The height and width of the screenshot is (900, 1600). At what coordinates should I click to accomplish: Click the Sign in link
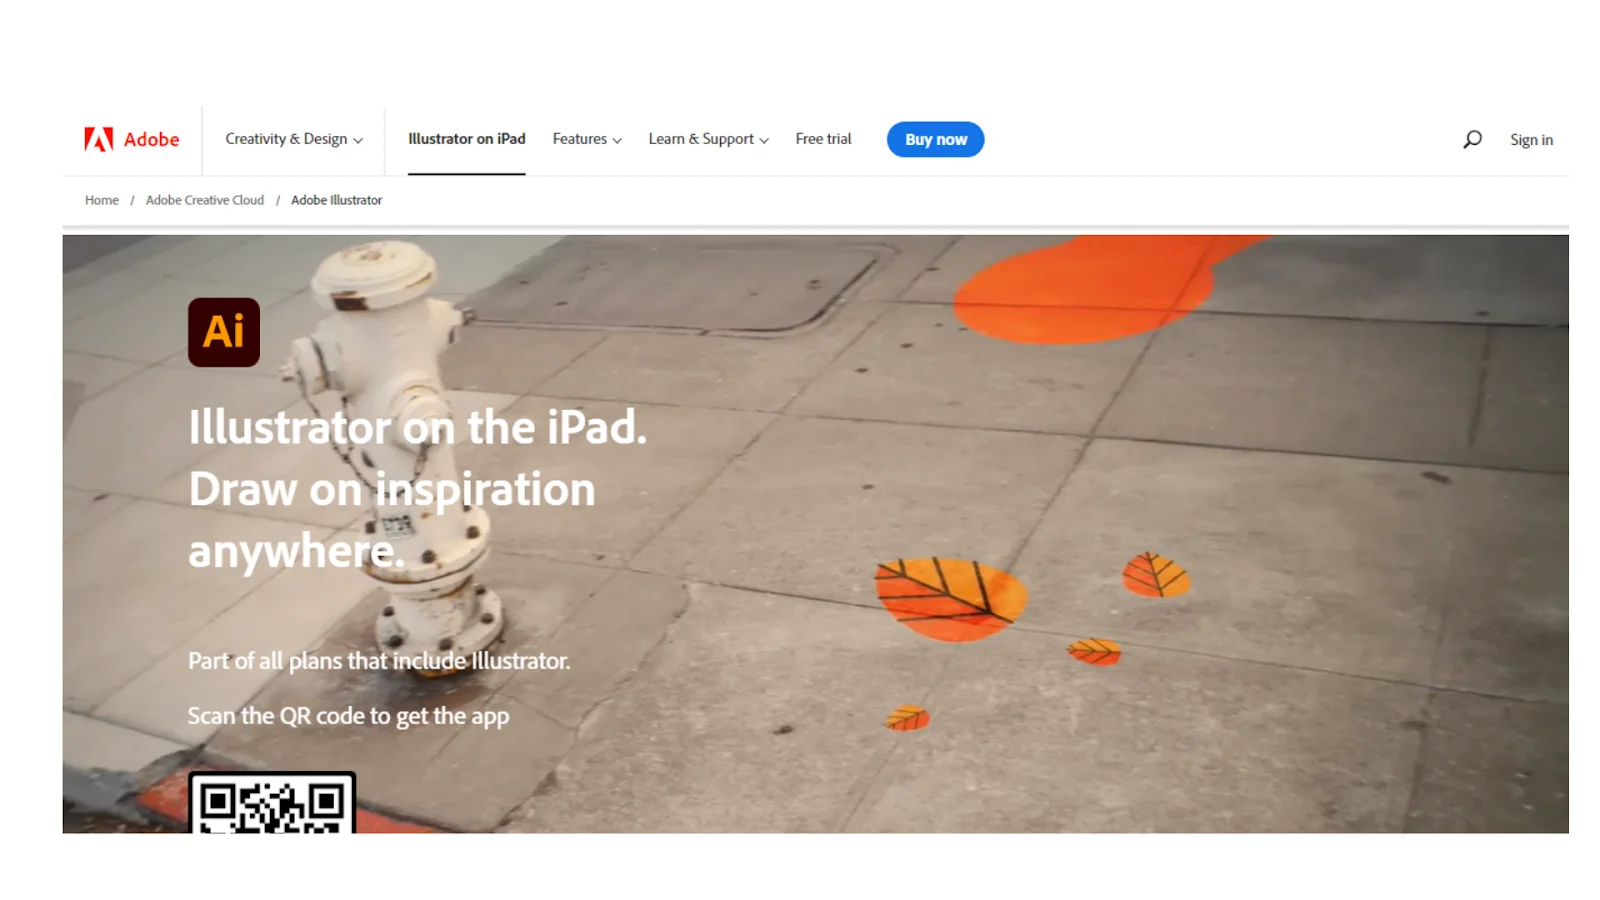1531,140
